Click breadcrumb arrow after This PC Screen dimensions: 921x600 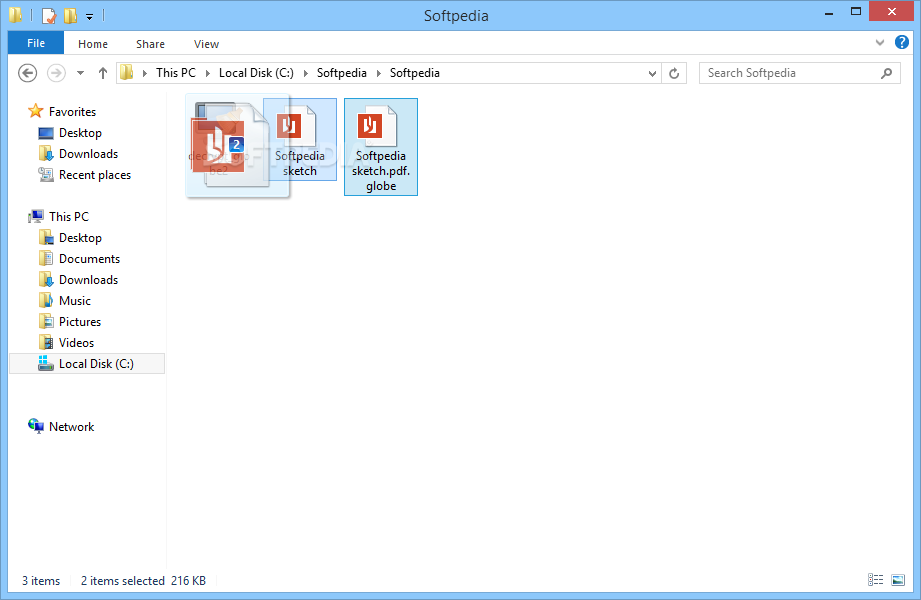208,73
